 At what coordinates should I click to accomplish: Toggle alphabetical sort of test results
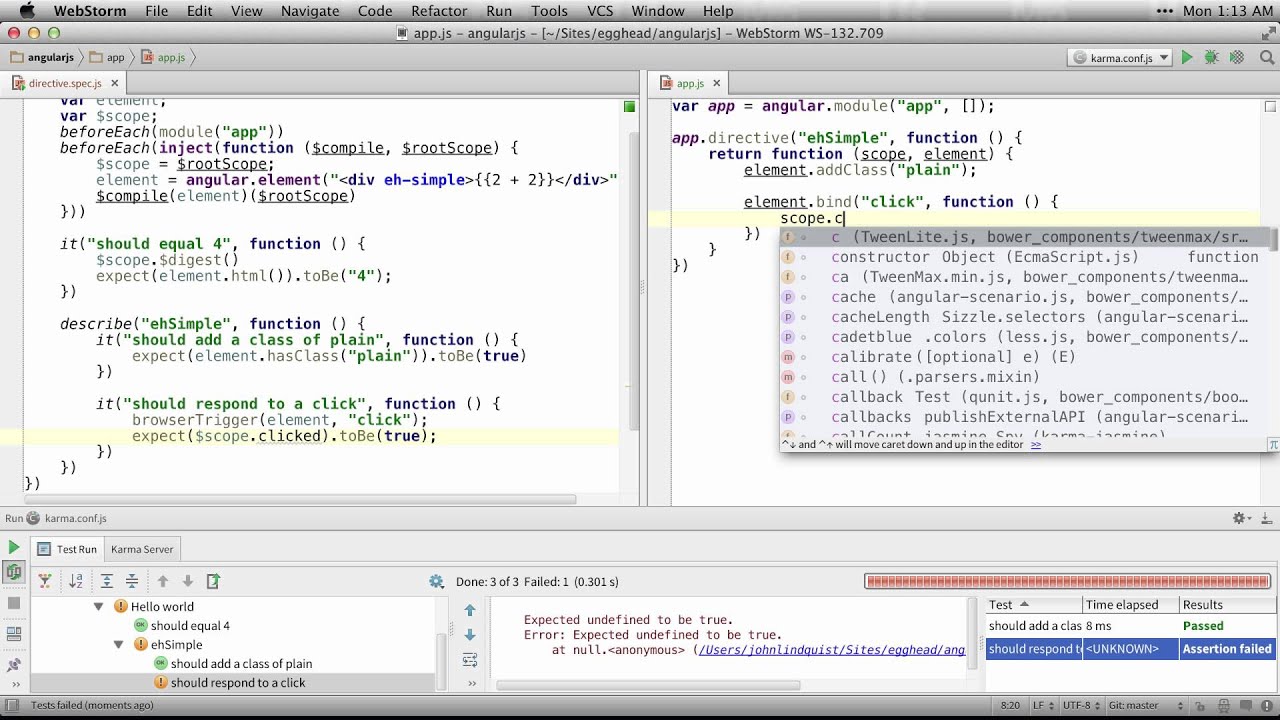[x=76, y=581]
